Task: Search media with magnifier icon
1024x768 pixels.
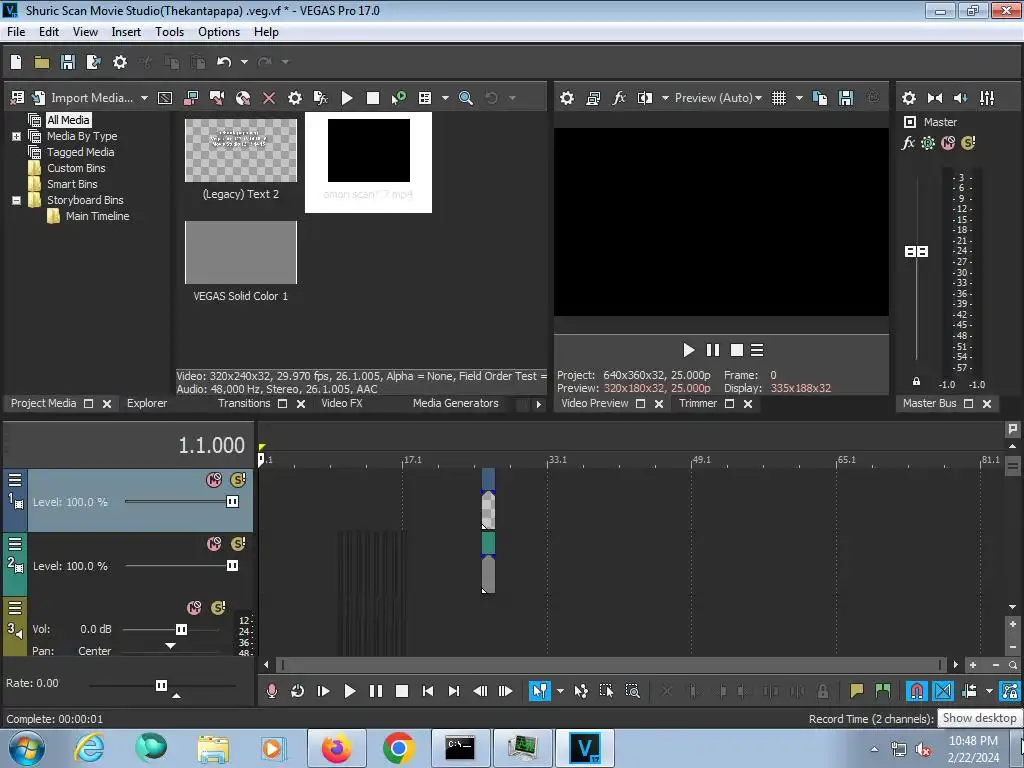Action: tap(466, 98)
